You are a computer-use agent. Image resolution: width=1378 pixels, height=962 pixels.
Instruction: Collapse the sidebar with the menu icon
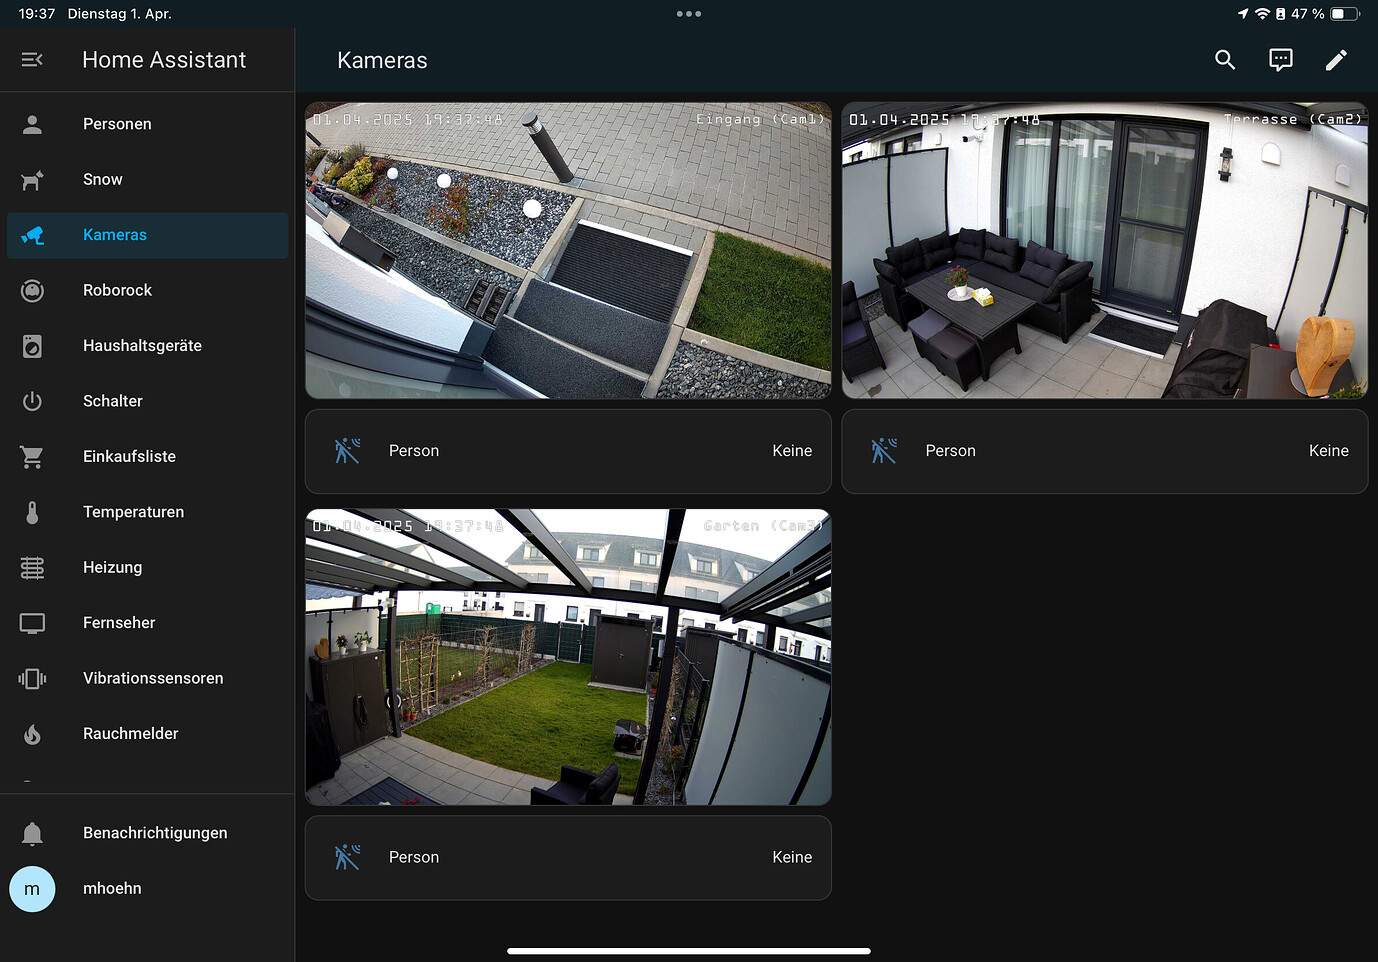pos(32,60)
